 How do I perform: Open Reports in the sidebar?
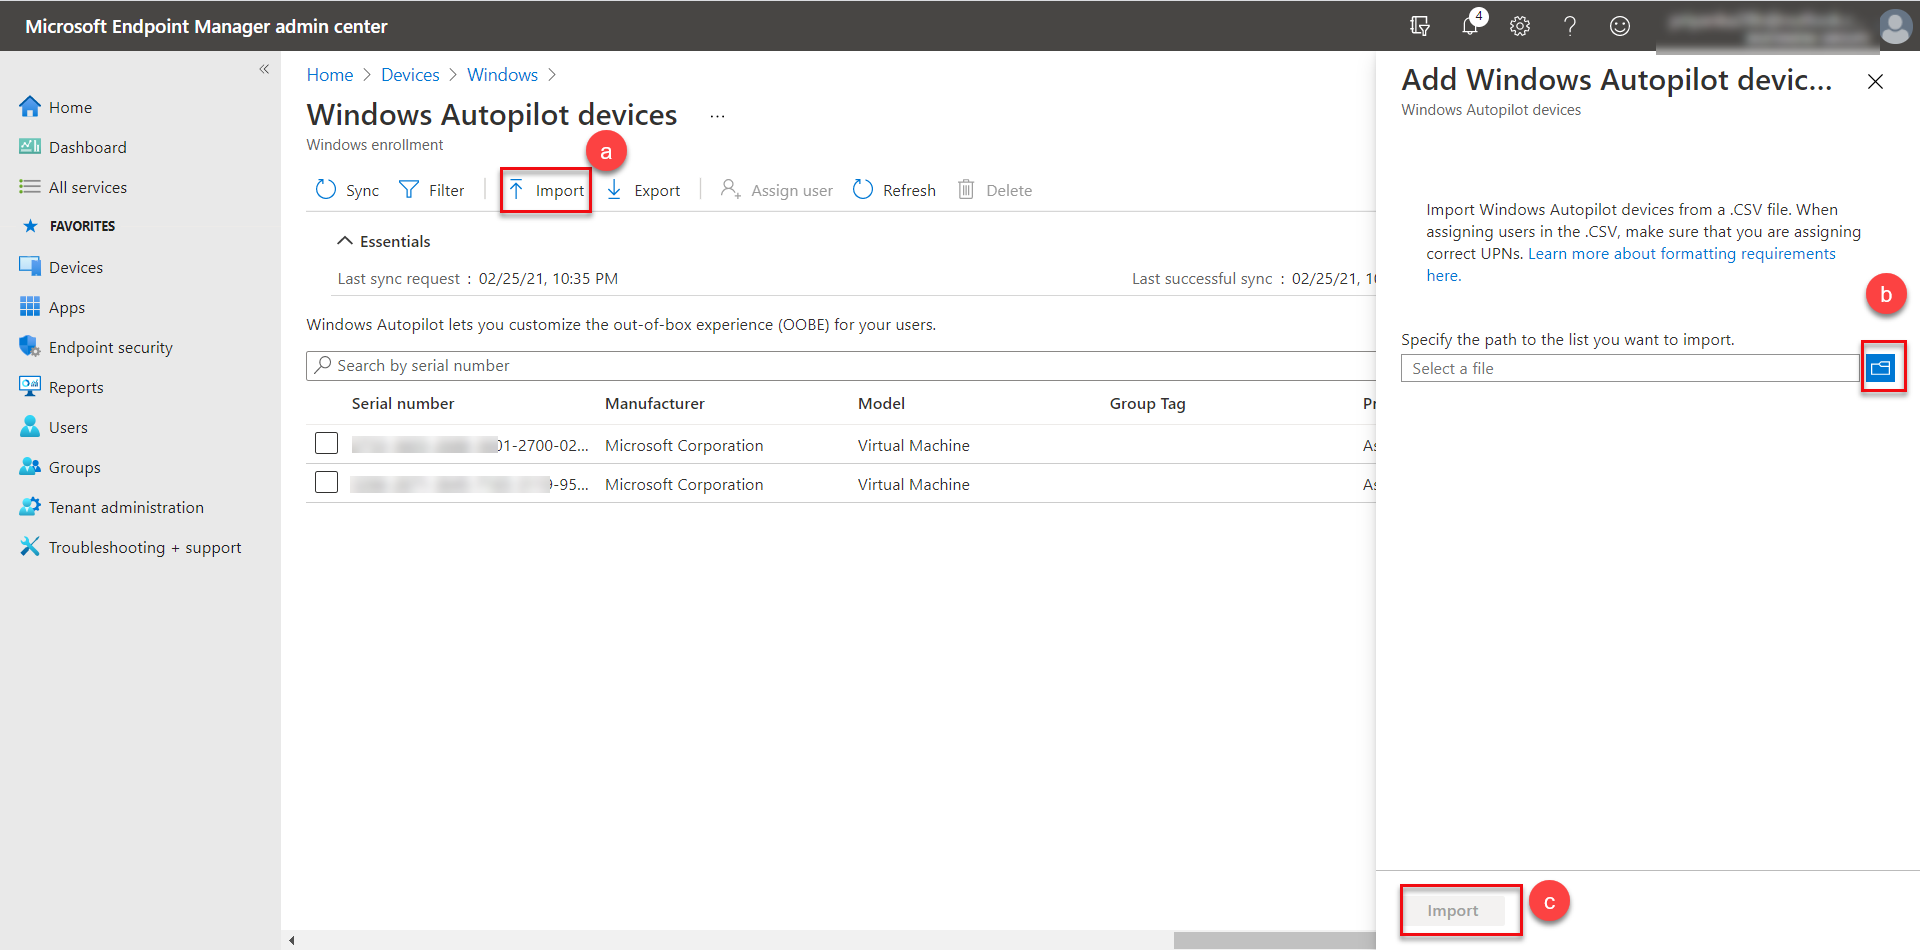(x=76, y=387)
